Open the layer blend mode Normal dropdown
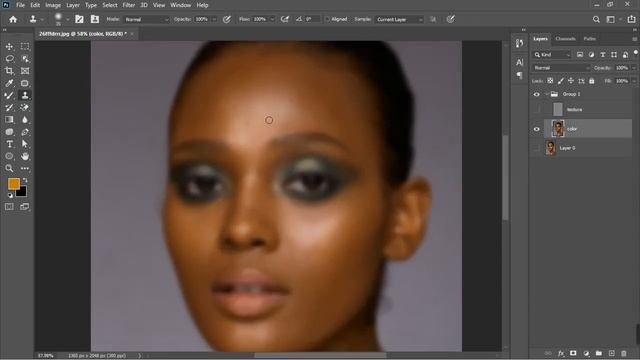The height and width of the screenshot is (360, 640). (x=561, y=68)
